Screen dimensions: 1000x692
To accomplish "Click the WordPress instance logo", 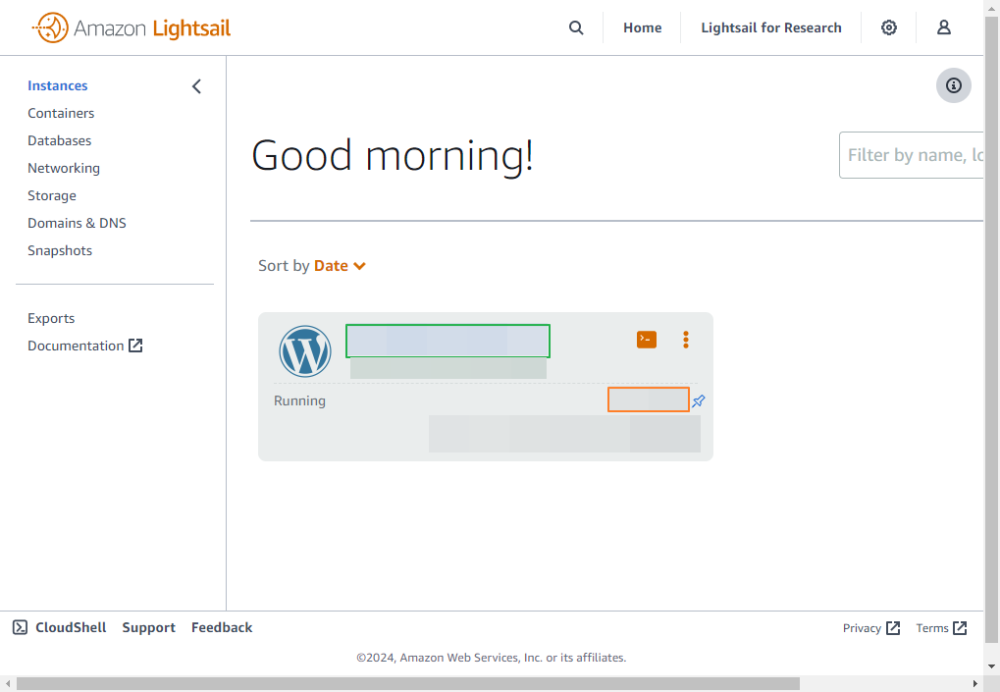I will [305, 351].
